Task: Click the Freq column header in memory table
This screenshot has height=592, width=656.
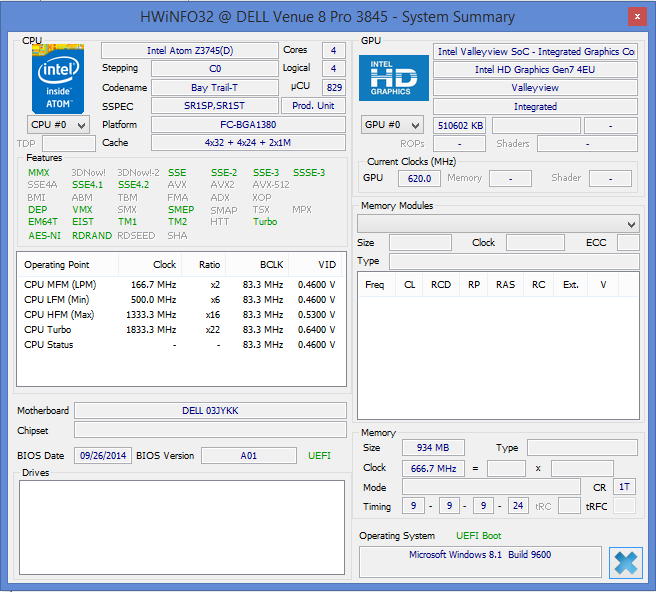Action: pyautogui.click(x=374, y=284)
